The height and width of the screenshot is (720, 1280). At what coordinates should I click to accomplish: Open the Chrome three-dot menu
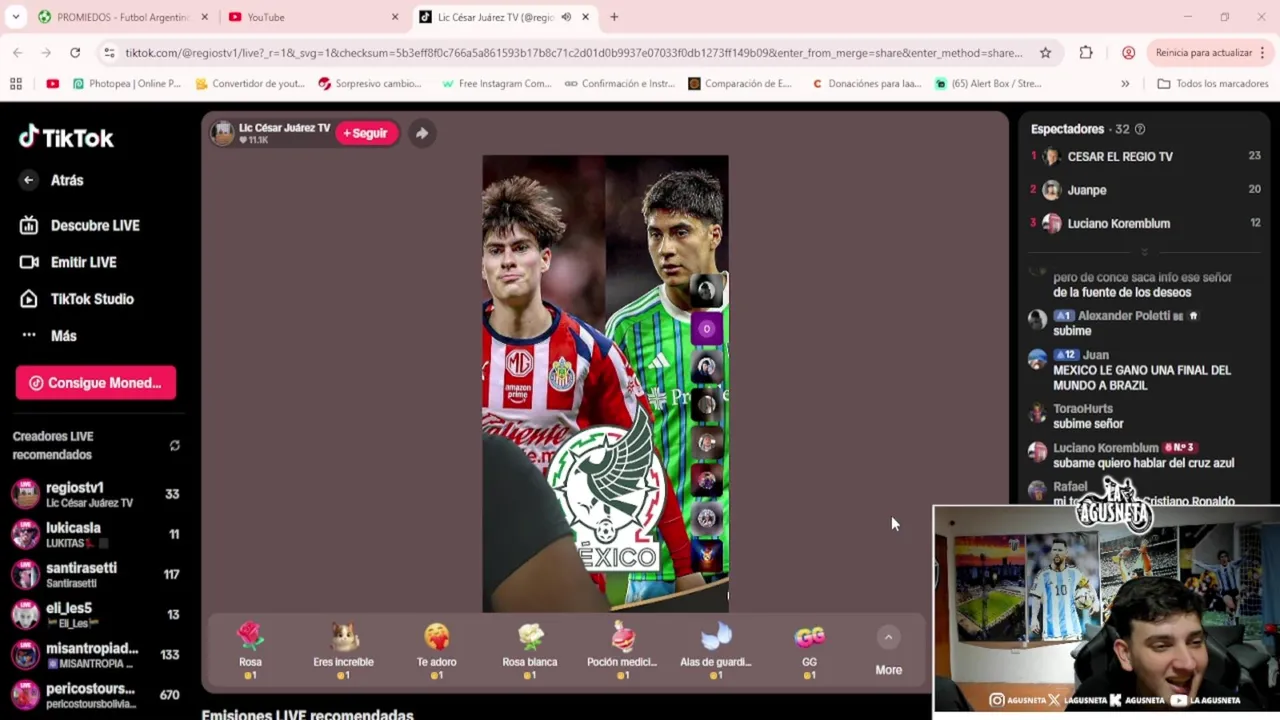(x=1264, y=53)
